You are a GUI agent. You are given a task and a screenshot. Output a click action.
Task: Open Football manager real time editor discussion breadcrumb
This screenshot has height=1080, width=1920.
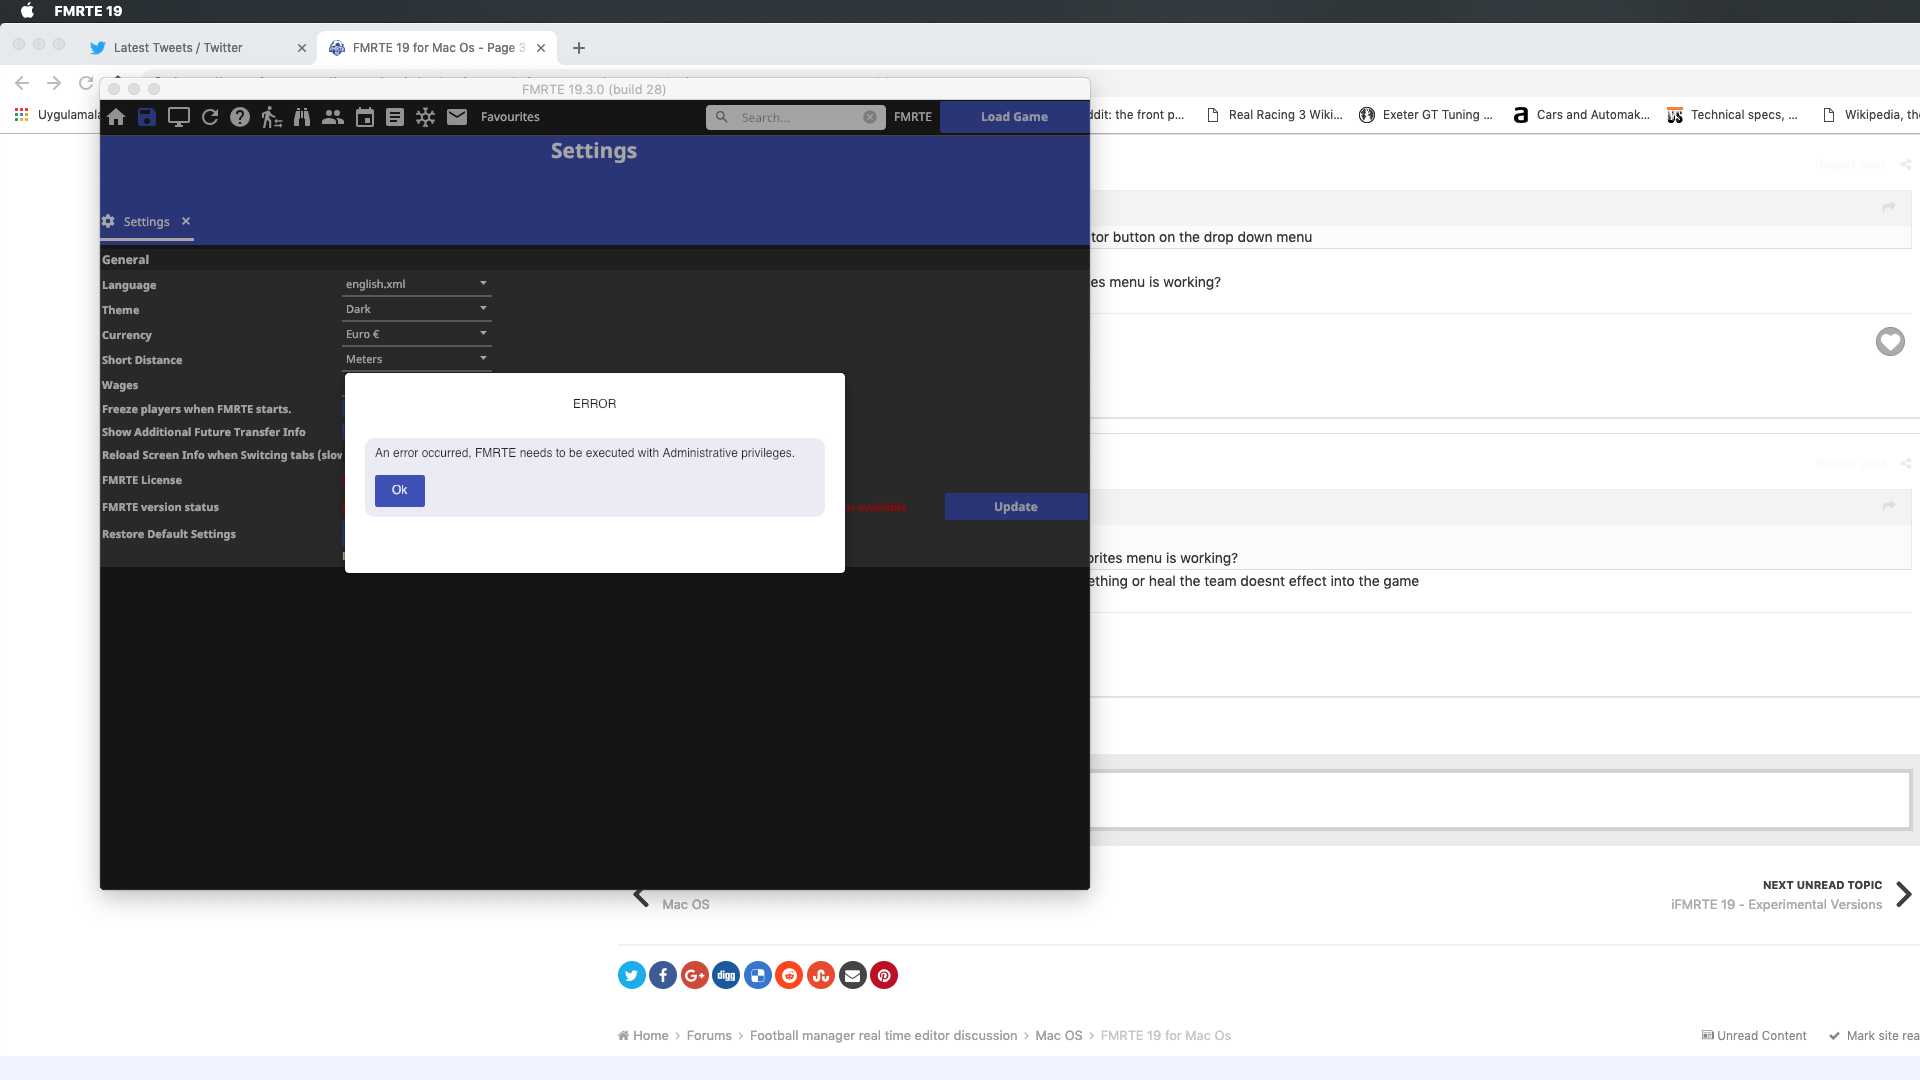883,1036
